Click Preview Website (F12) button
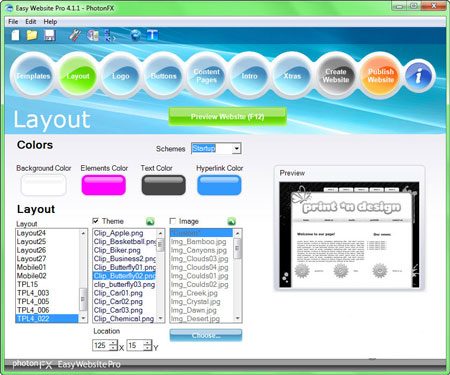The height and width of the screenshot is (375, 450). click(227, 117)
